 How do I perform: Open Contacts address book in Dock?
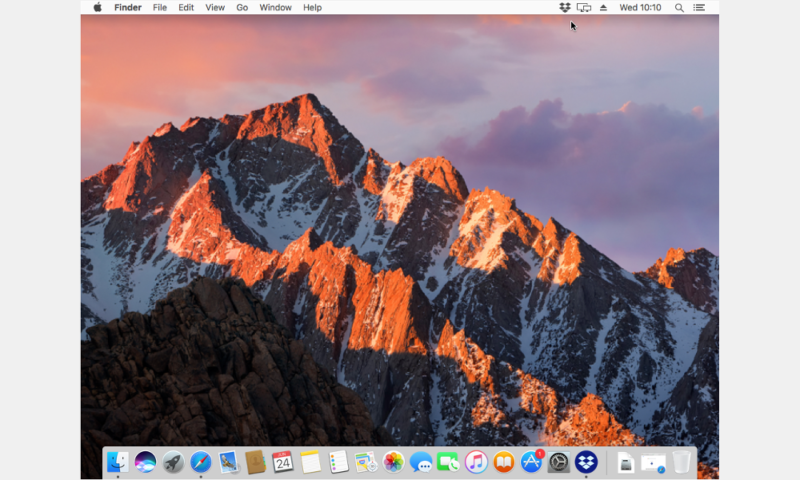tap(256, 462)
